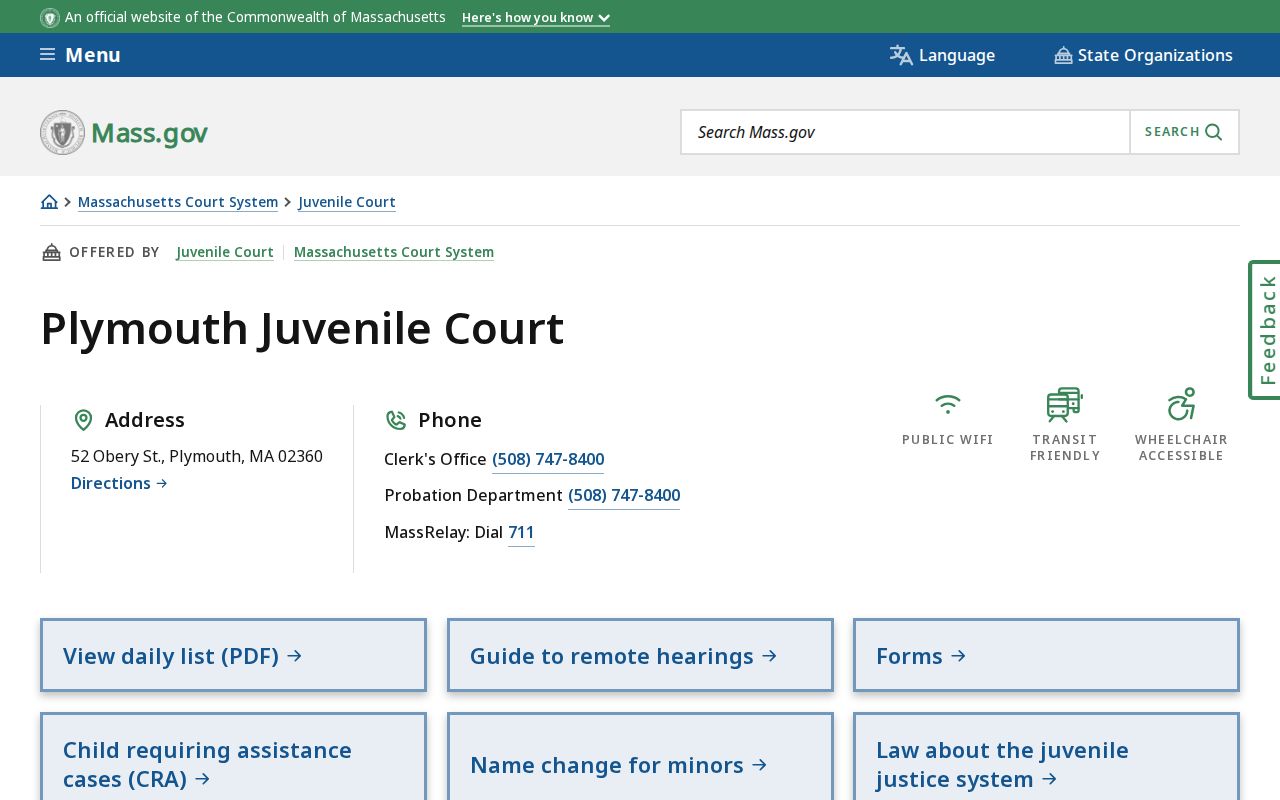Open the Menu navigation
1280x800 pixels.
(80, 55)
